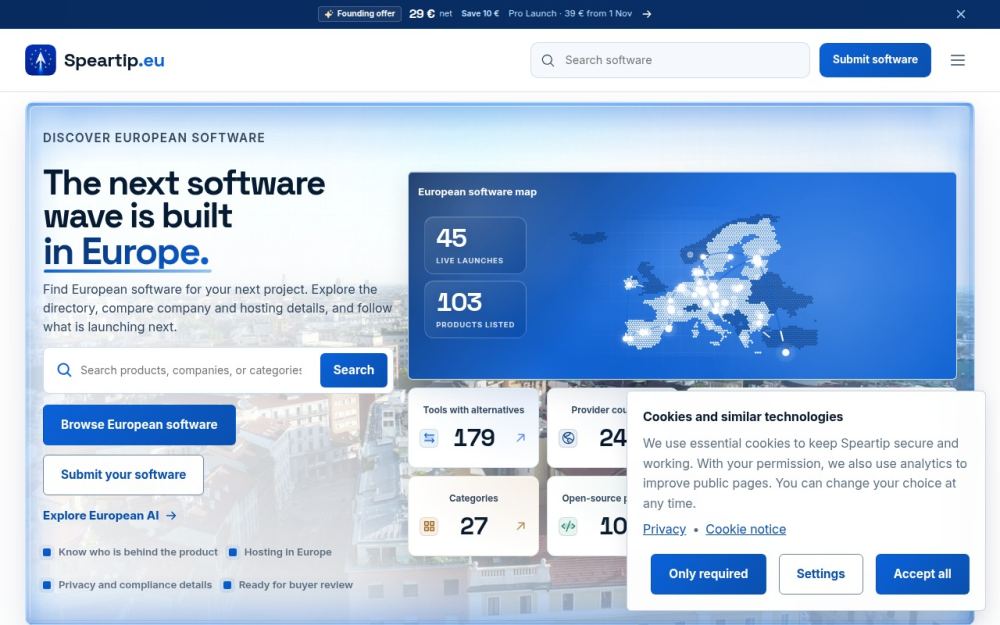
Task: Click the globe icon in Provider countries card
Action: 568,438
